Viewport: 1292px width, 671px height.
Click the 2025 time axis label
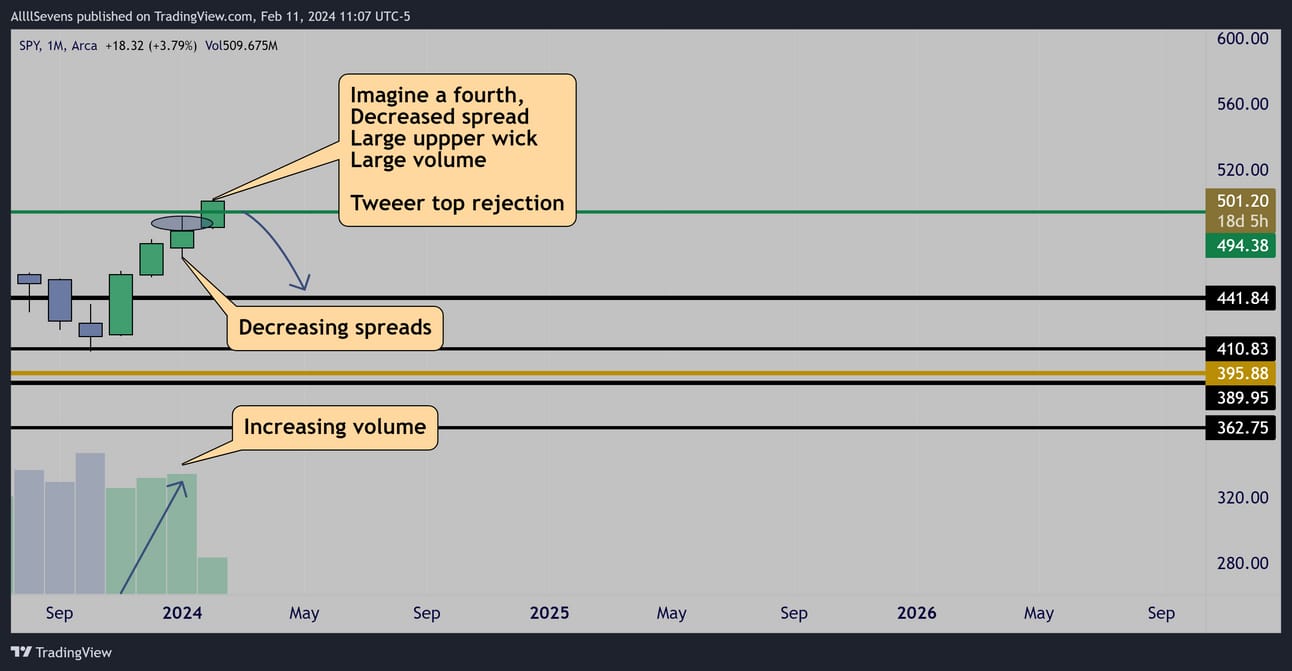549,612
